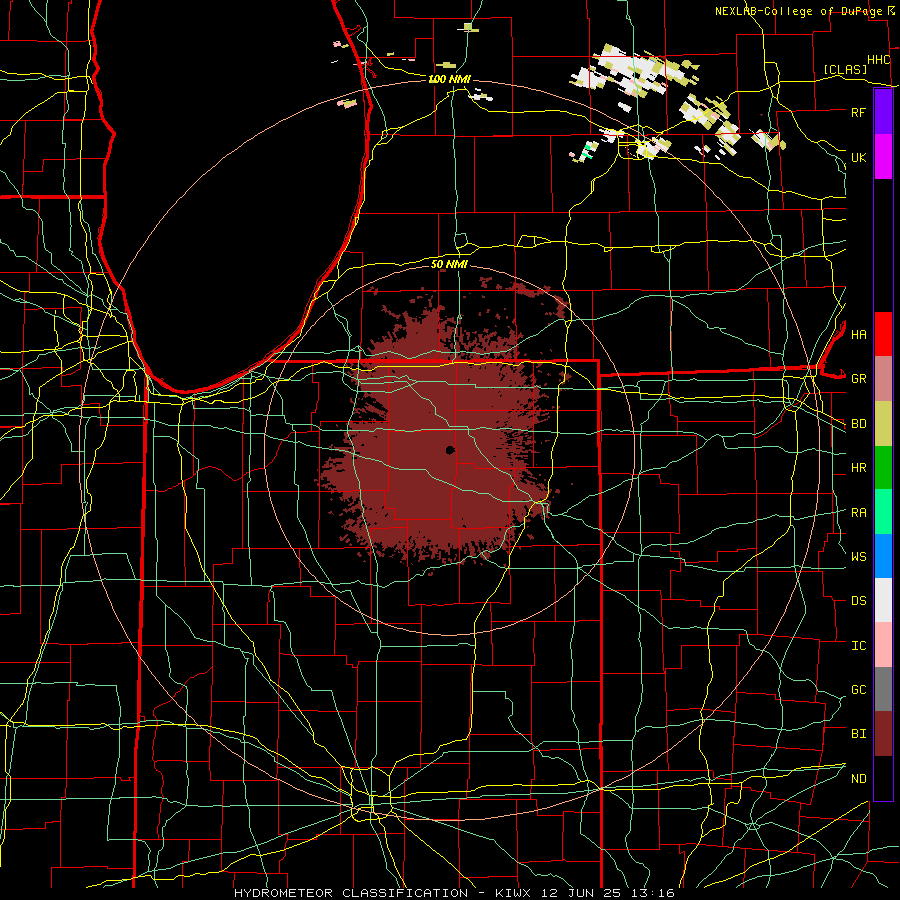Image resolution: width=900 pixels, height=900 pixels.
Task: Click the UK magenta legend color swatch
Action: [883, 156]
